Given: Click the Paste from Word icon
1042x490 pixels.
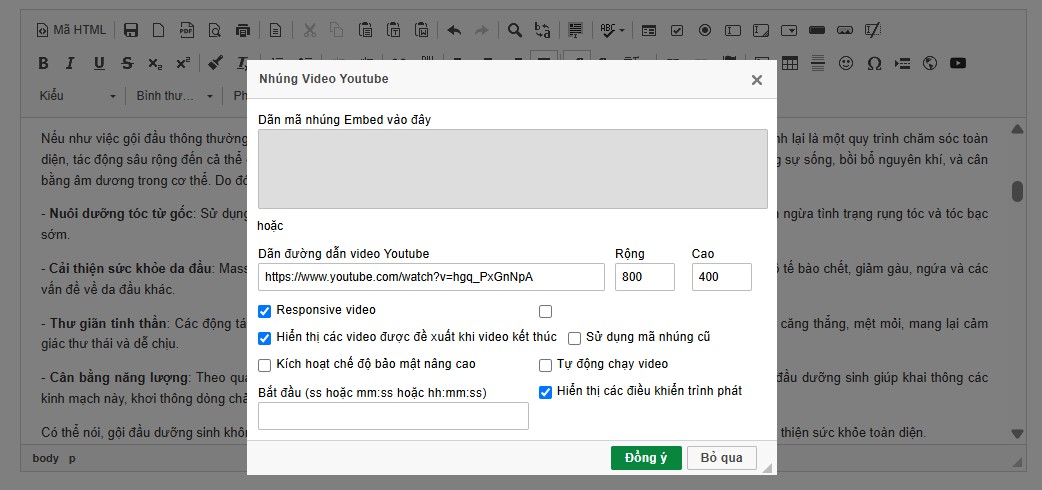Looking at the screenshot, I should [421, 30].
